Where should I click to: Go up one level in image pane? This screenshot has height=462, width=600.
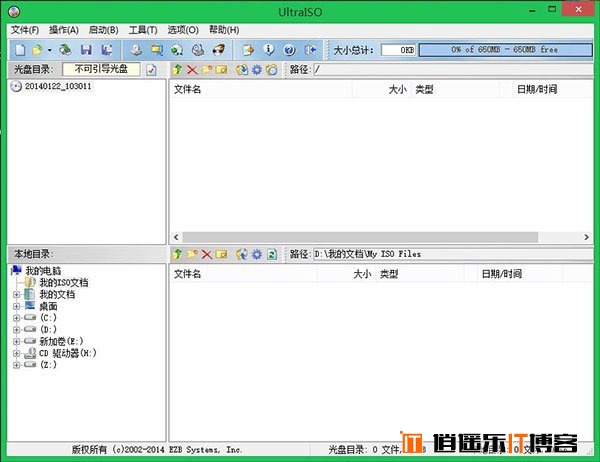click(177, 70)
